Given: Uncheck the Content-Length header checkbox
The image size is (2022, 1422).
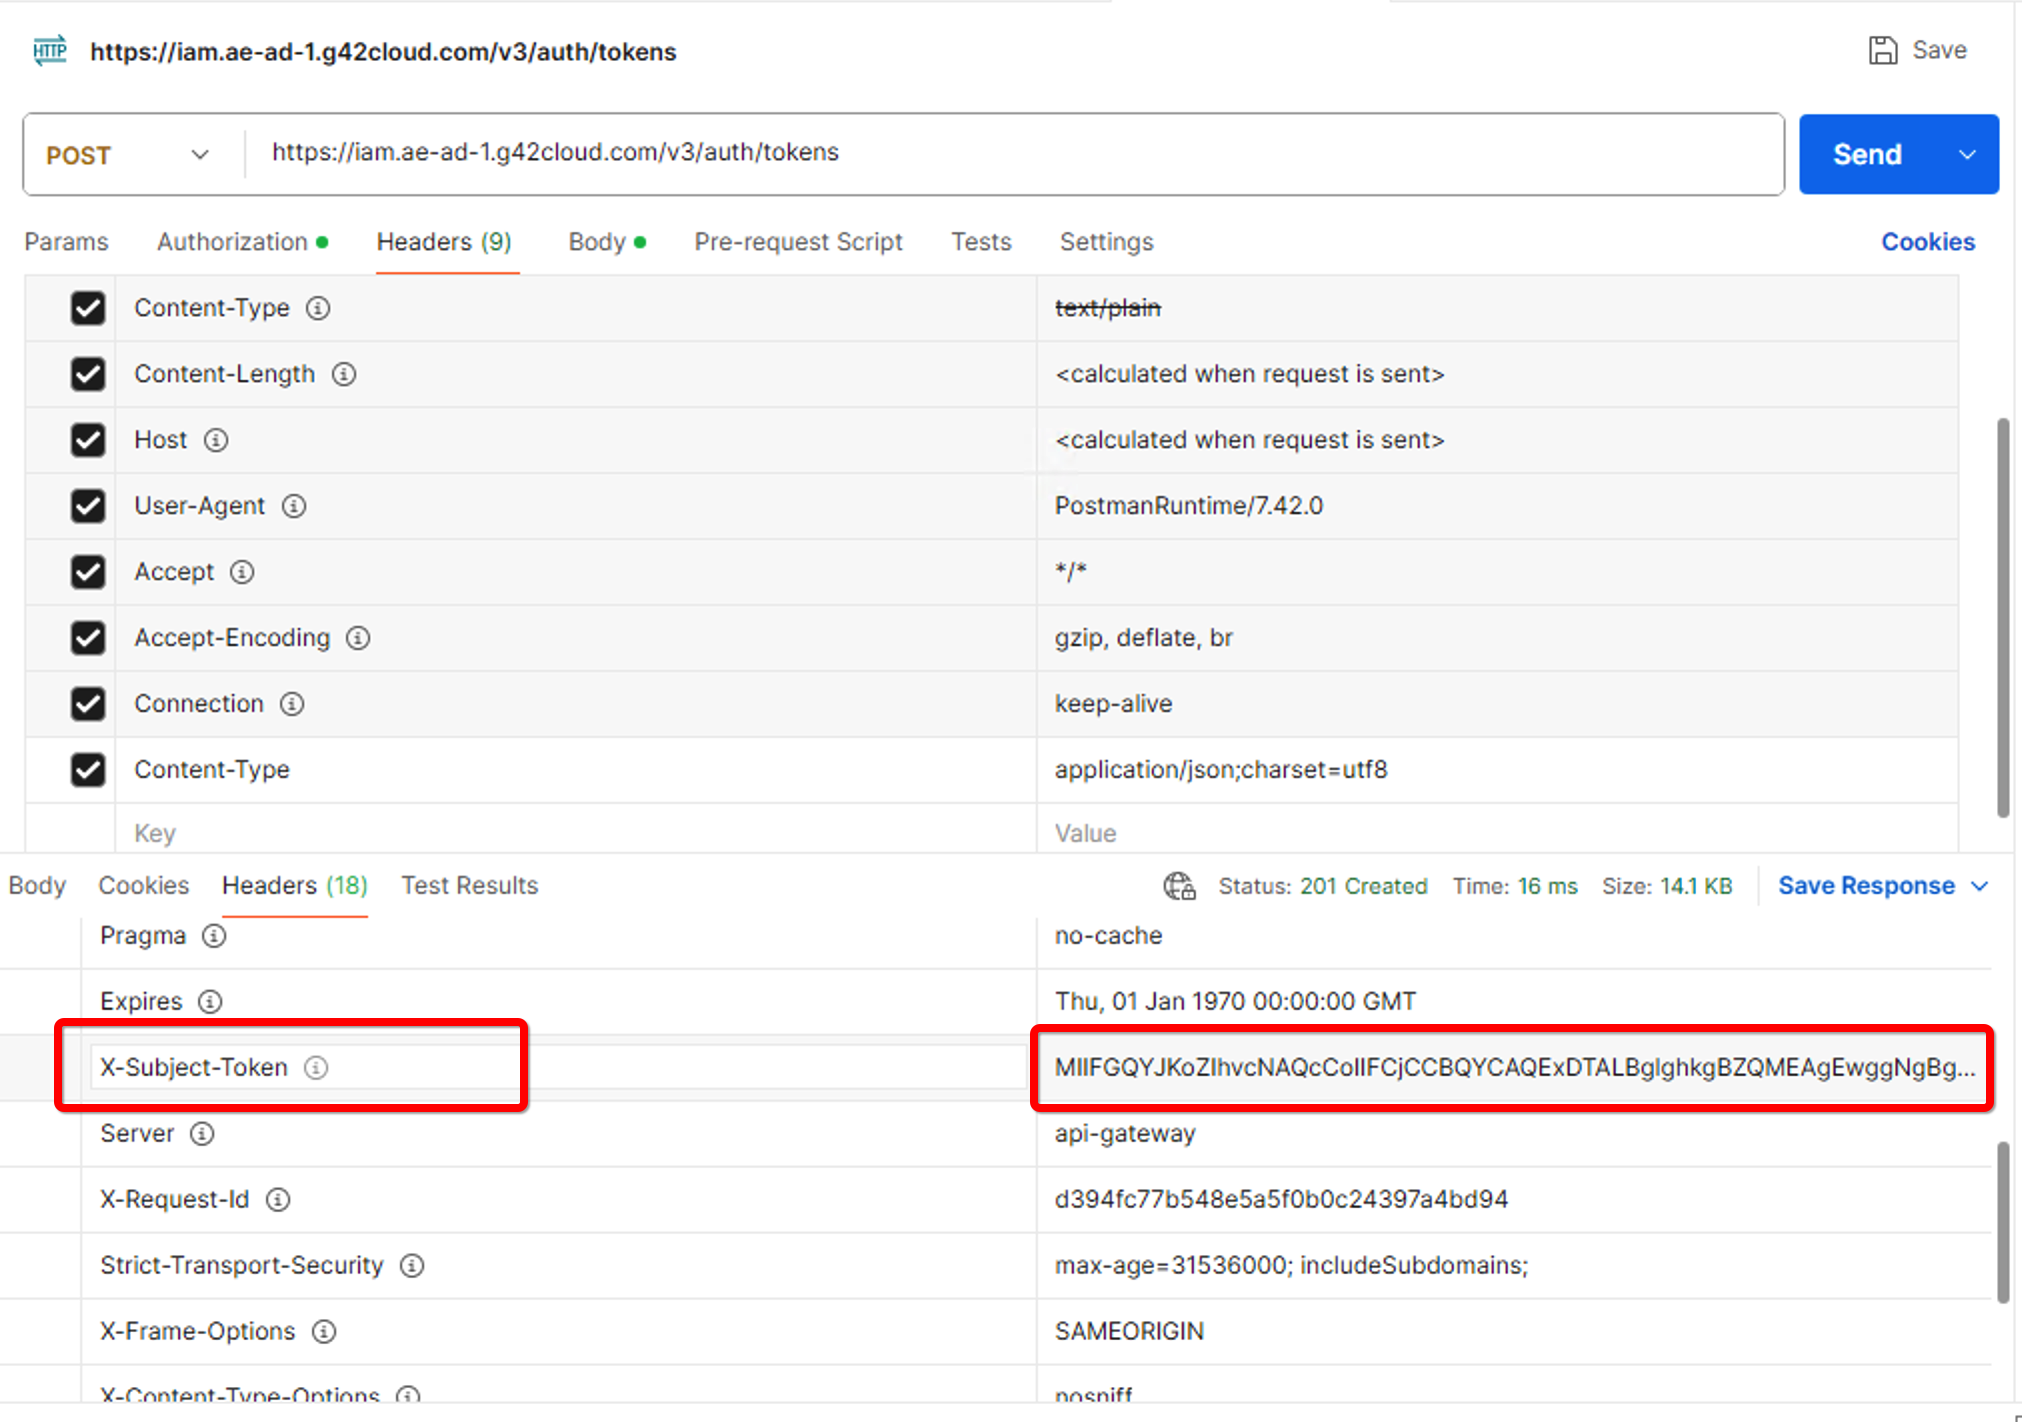Looking at the screenshot, I should click(x=88, y=374).
